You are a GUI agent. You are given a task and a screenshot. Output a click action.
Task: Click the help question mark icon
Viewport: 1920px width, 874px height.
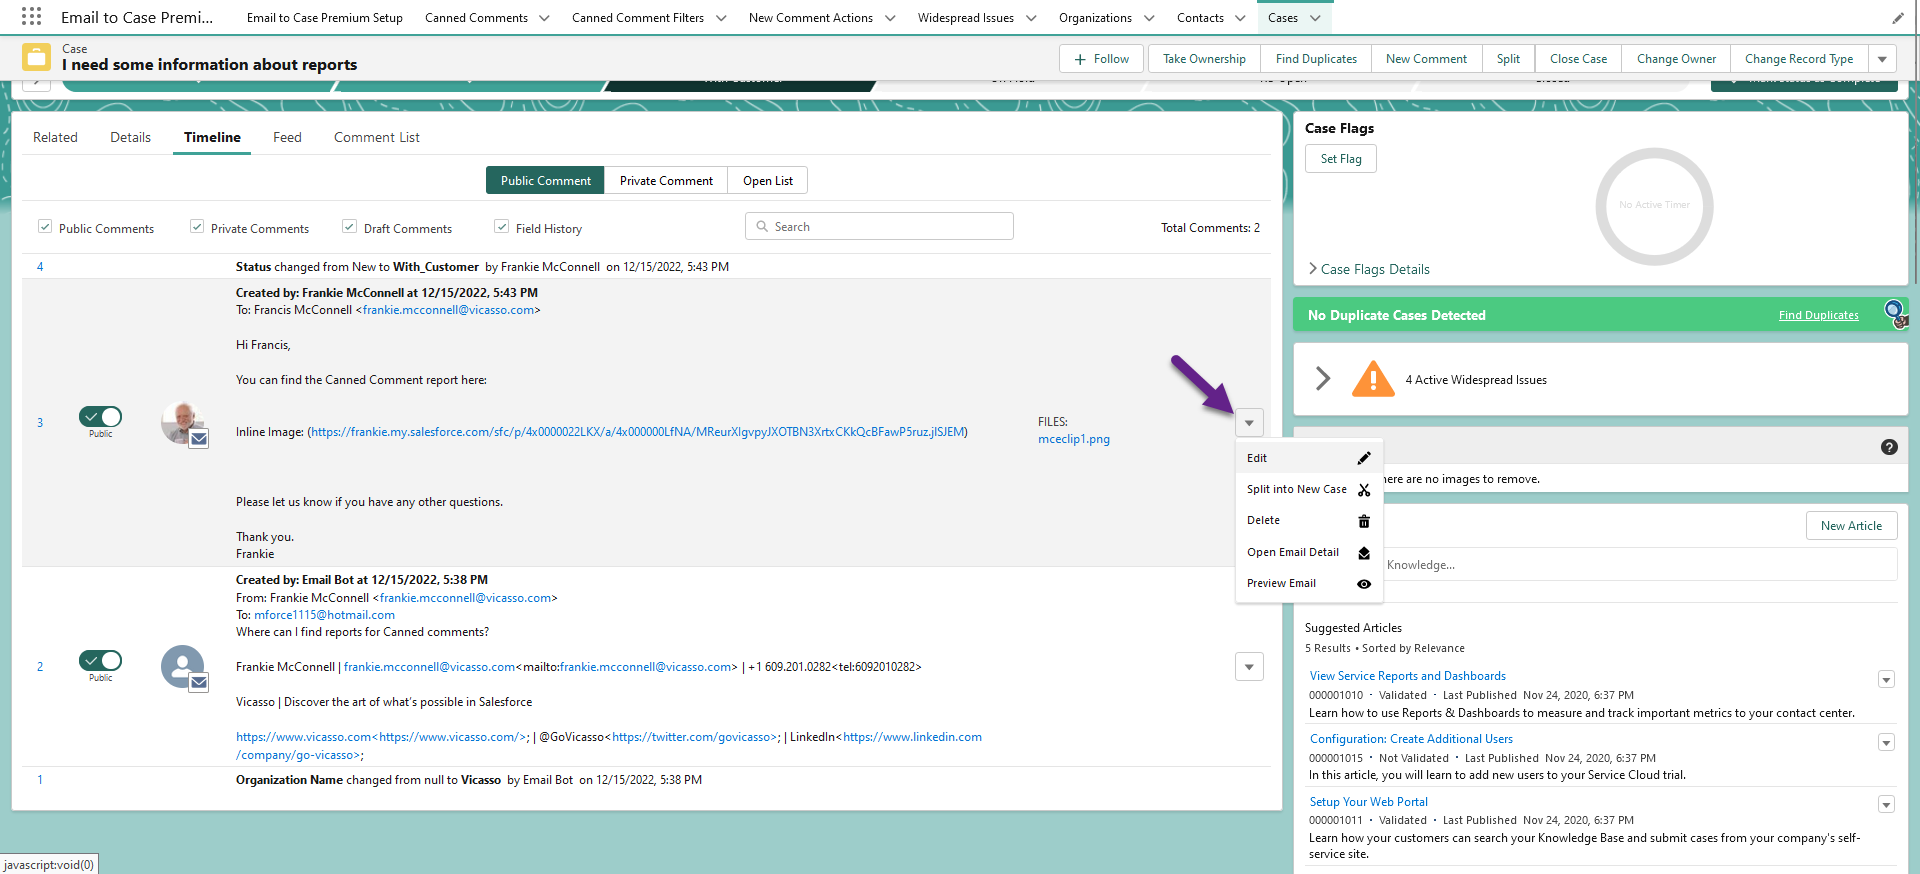[1889, 447]
